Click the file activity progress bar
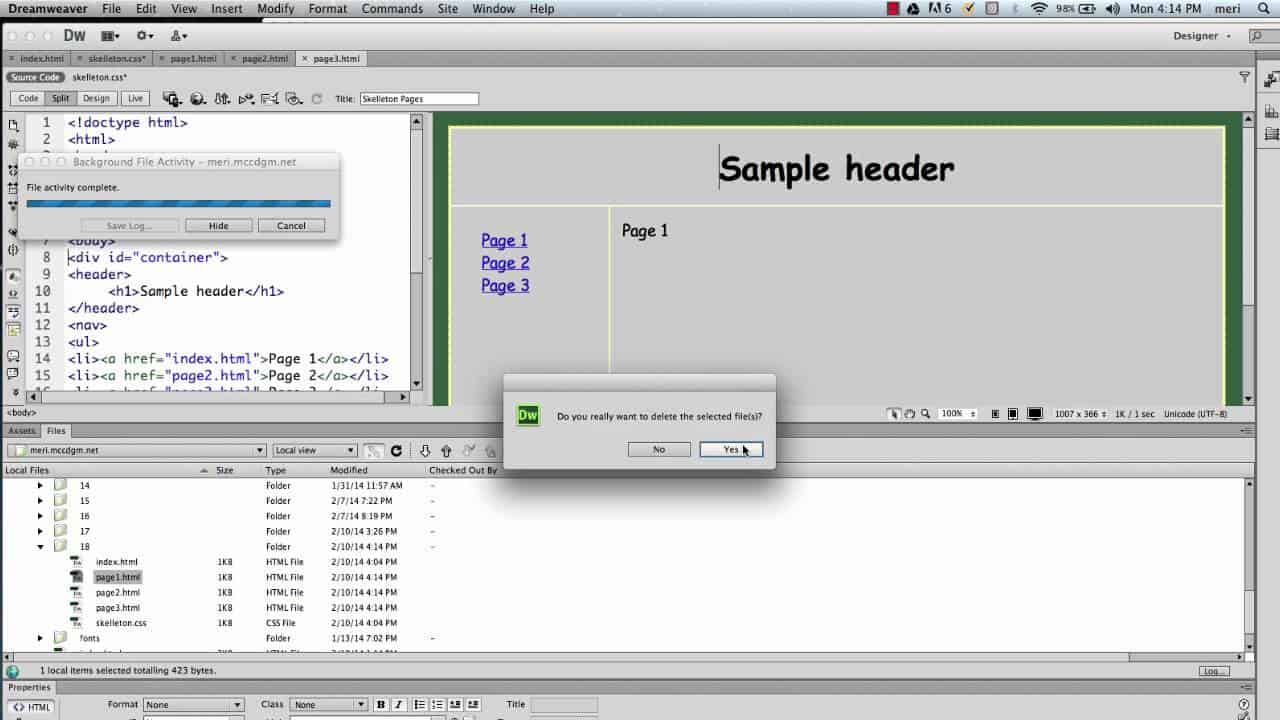The width and height of the screenshot is (1280, 720). 178,203
